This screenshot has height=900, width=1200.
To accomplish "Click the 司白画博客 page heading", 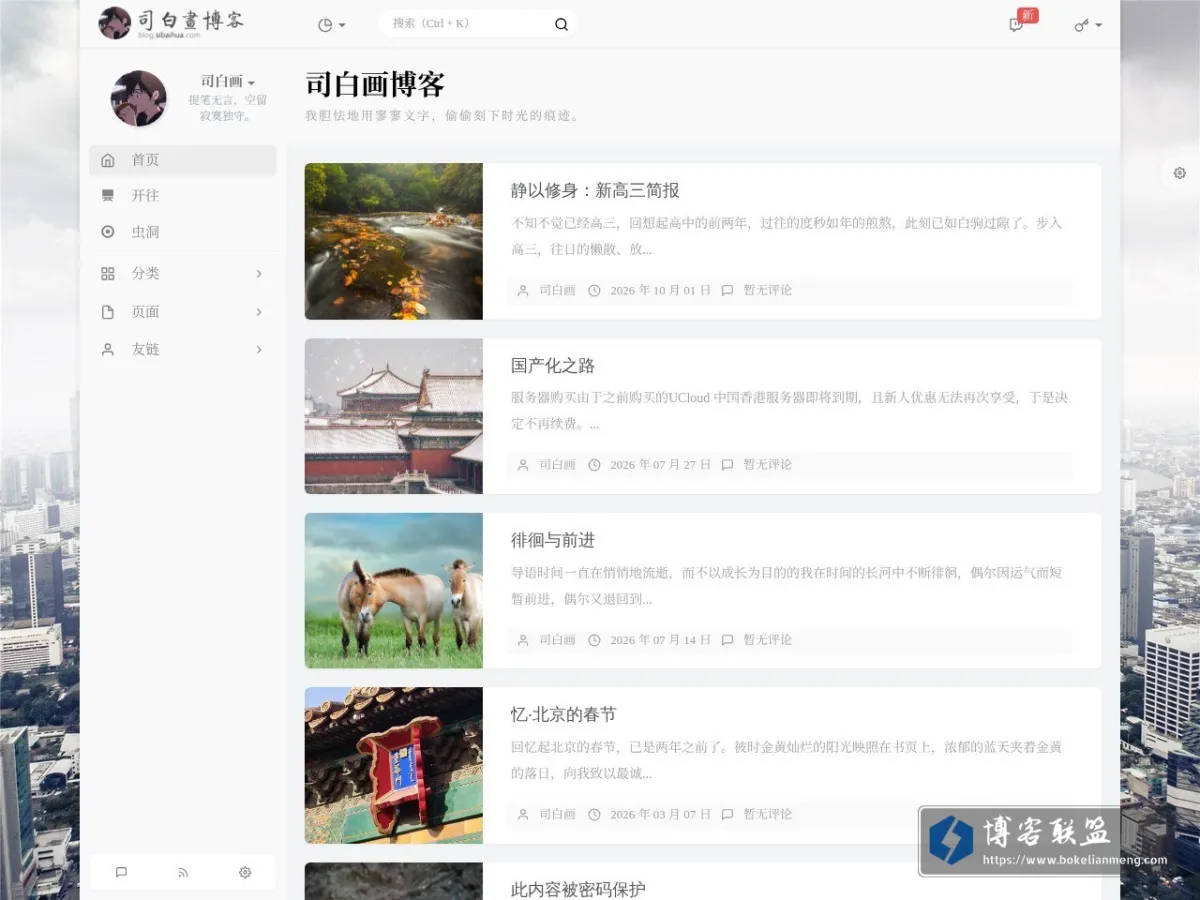I will 375,84.
